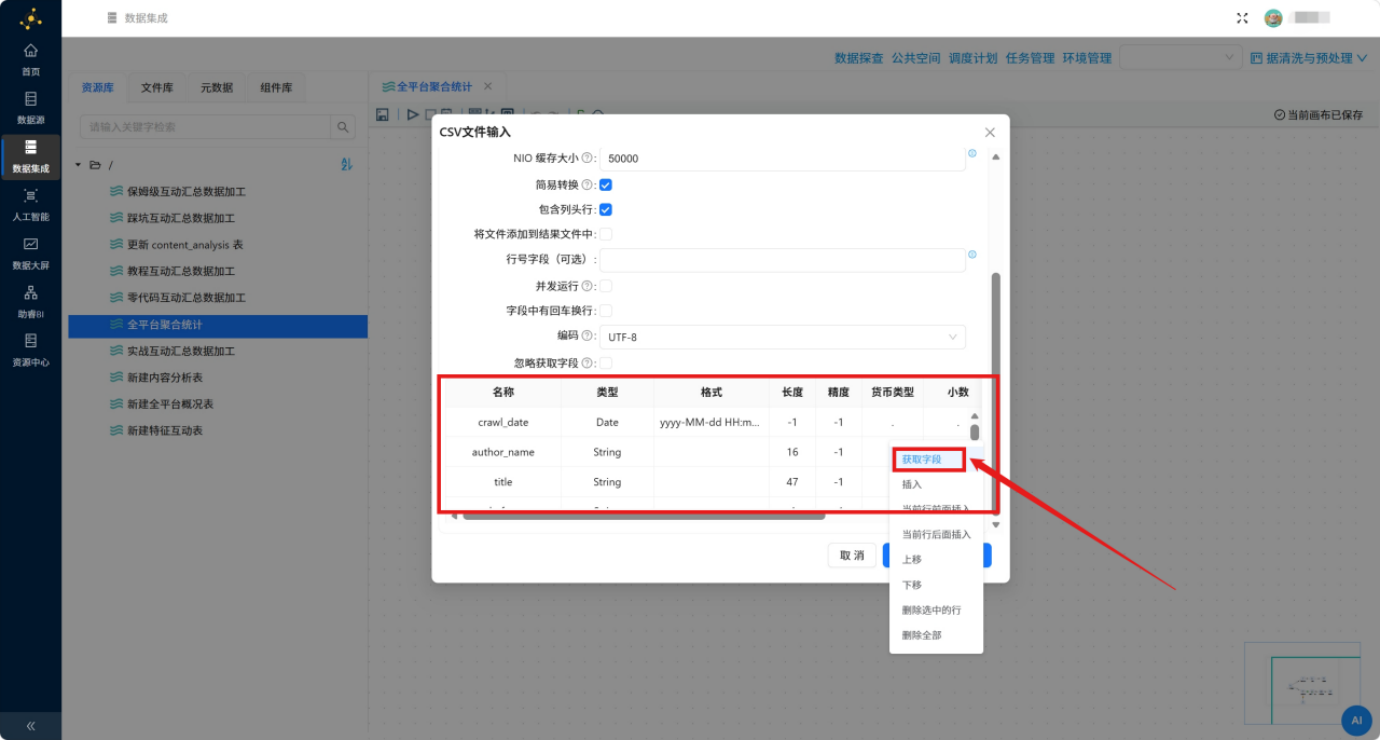Image resolution: width=1380 pixels, height=740 pixels.
Task: Switch to the 资源库 tab
Action: tap(98, 88)
